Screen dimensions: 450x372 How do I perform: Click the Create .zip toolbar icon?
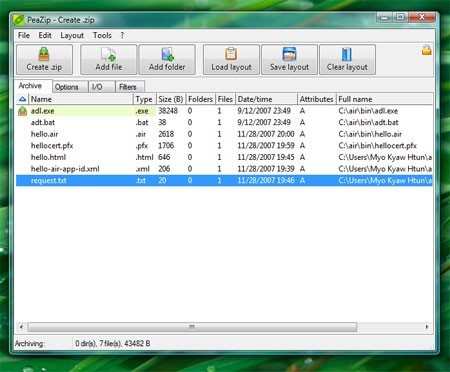tap(44, 54)
